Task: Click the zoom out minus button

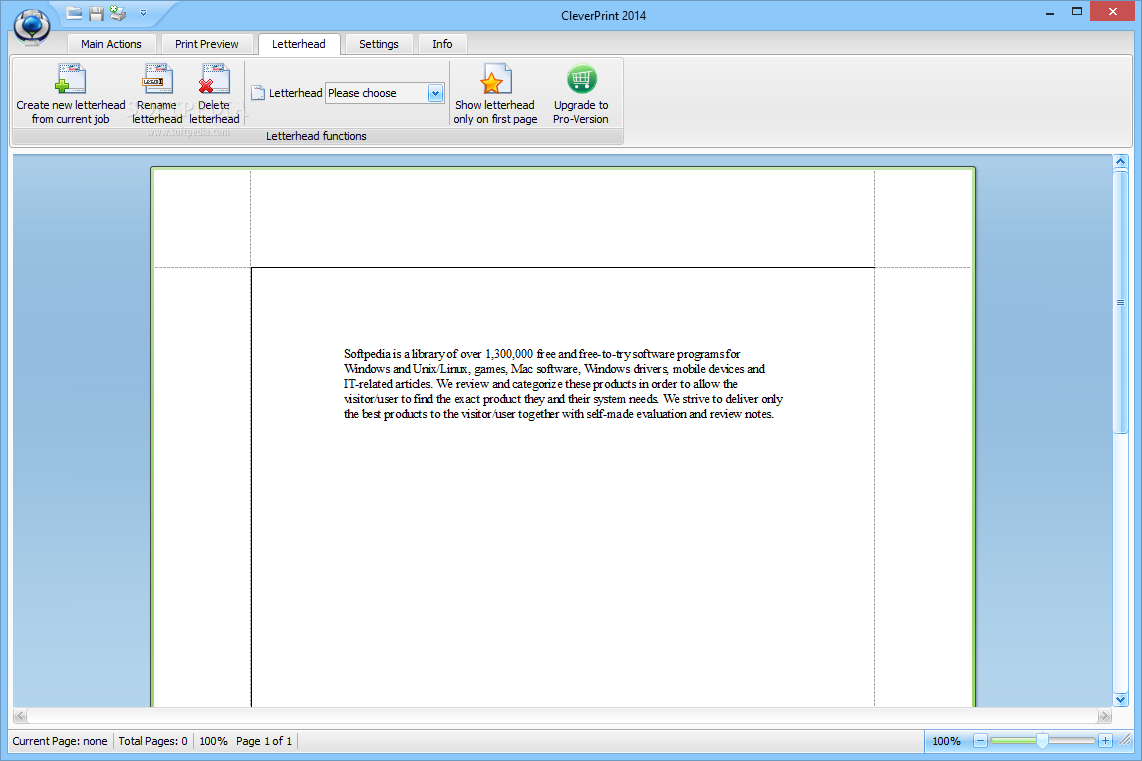Action: point(980,741)
